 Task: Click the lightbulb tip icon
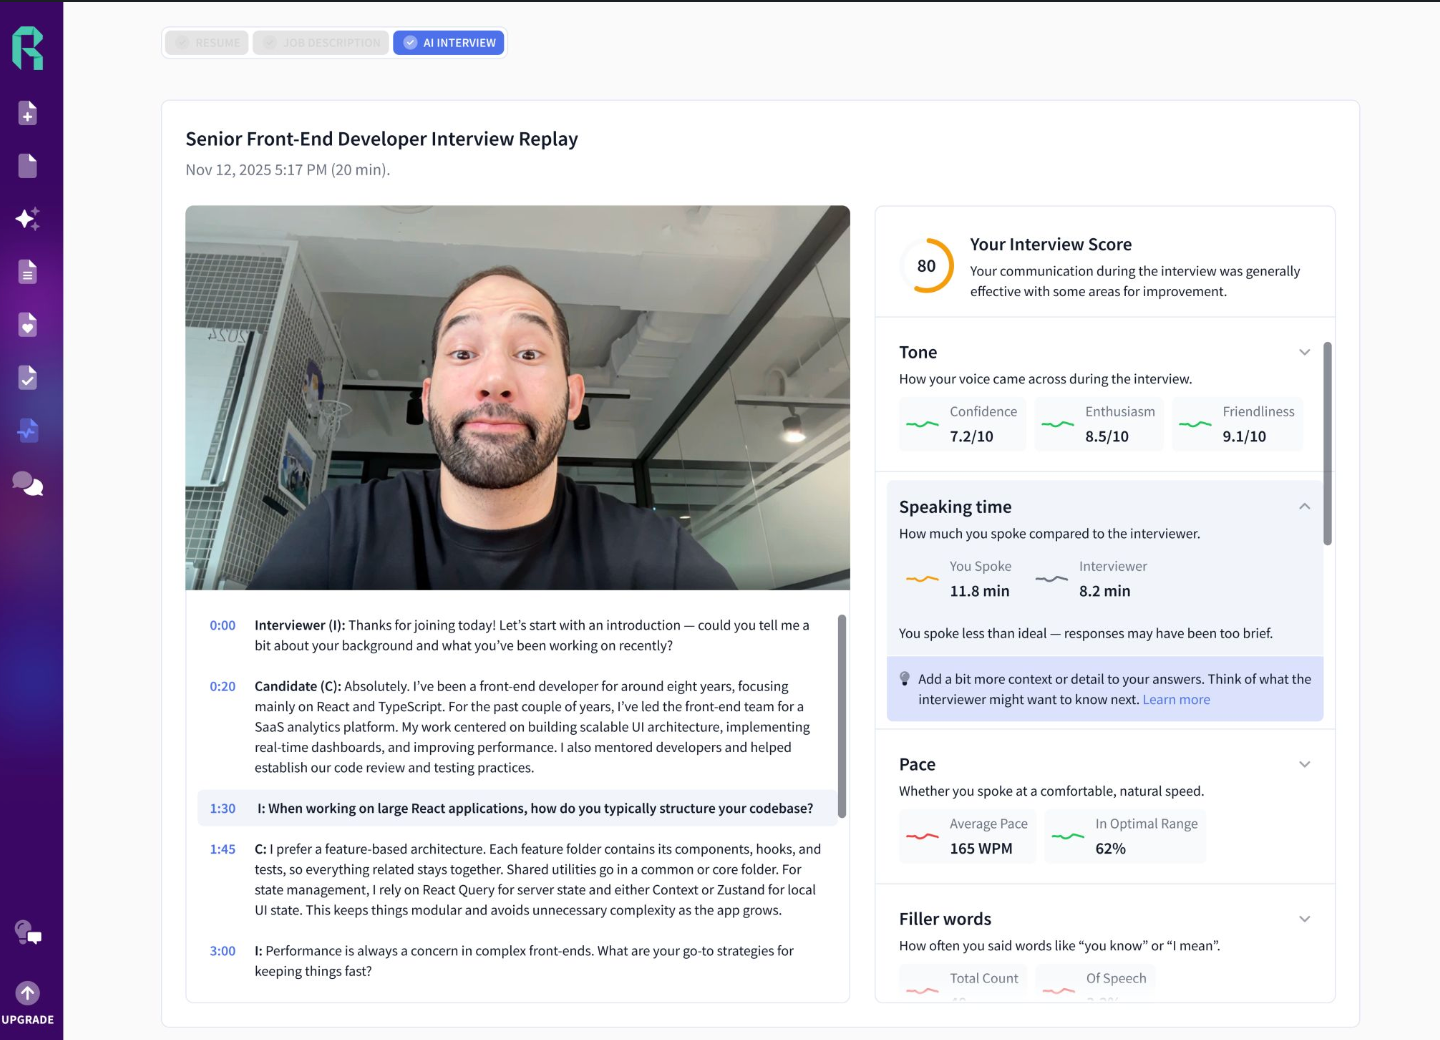(905, 679)
